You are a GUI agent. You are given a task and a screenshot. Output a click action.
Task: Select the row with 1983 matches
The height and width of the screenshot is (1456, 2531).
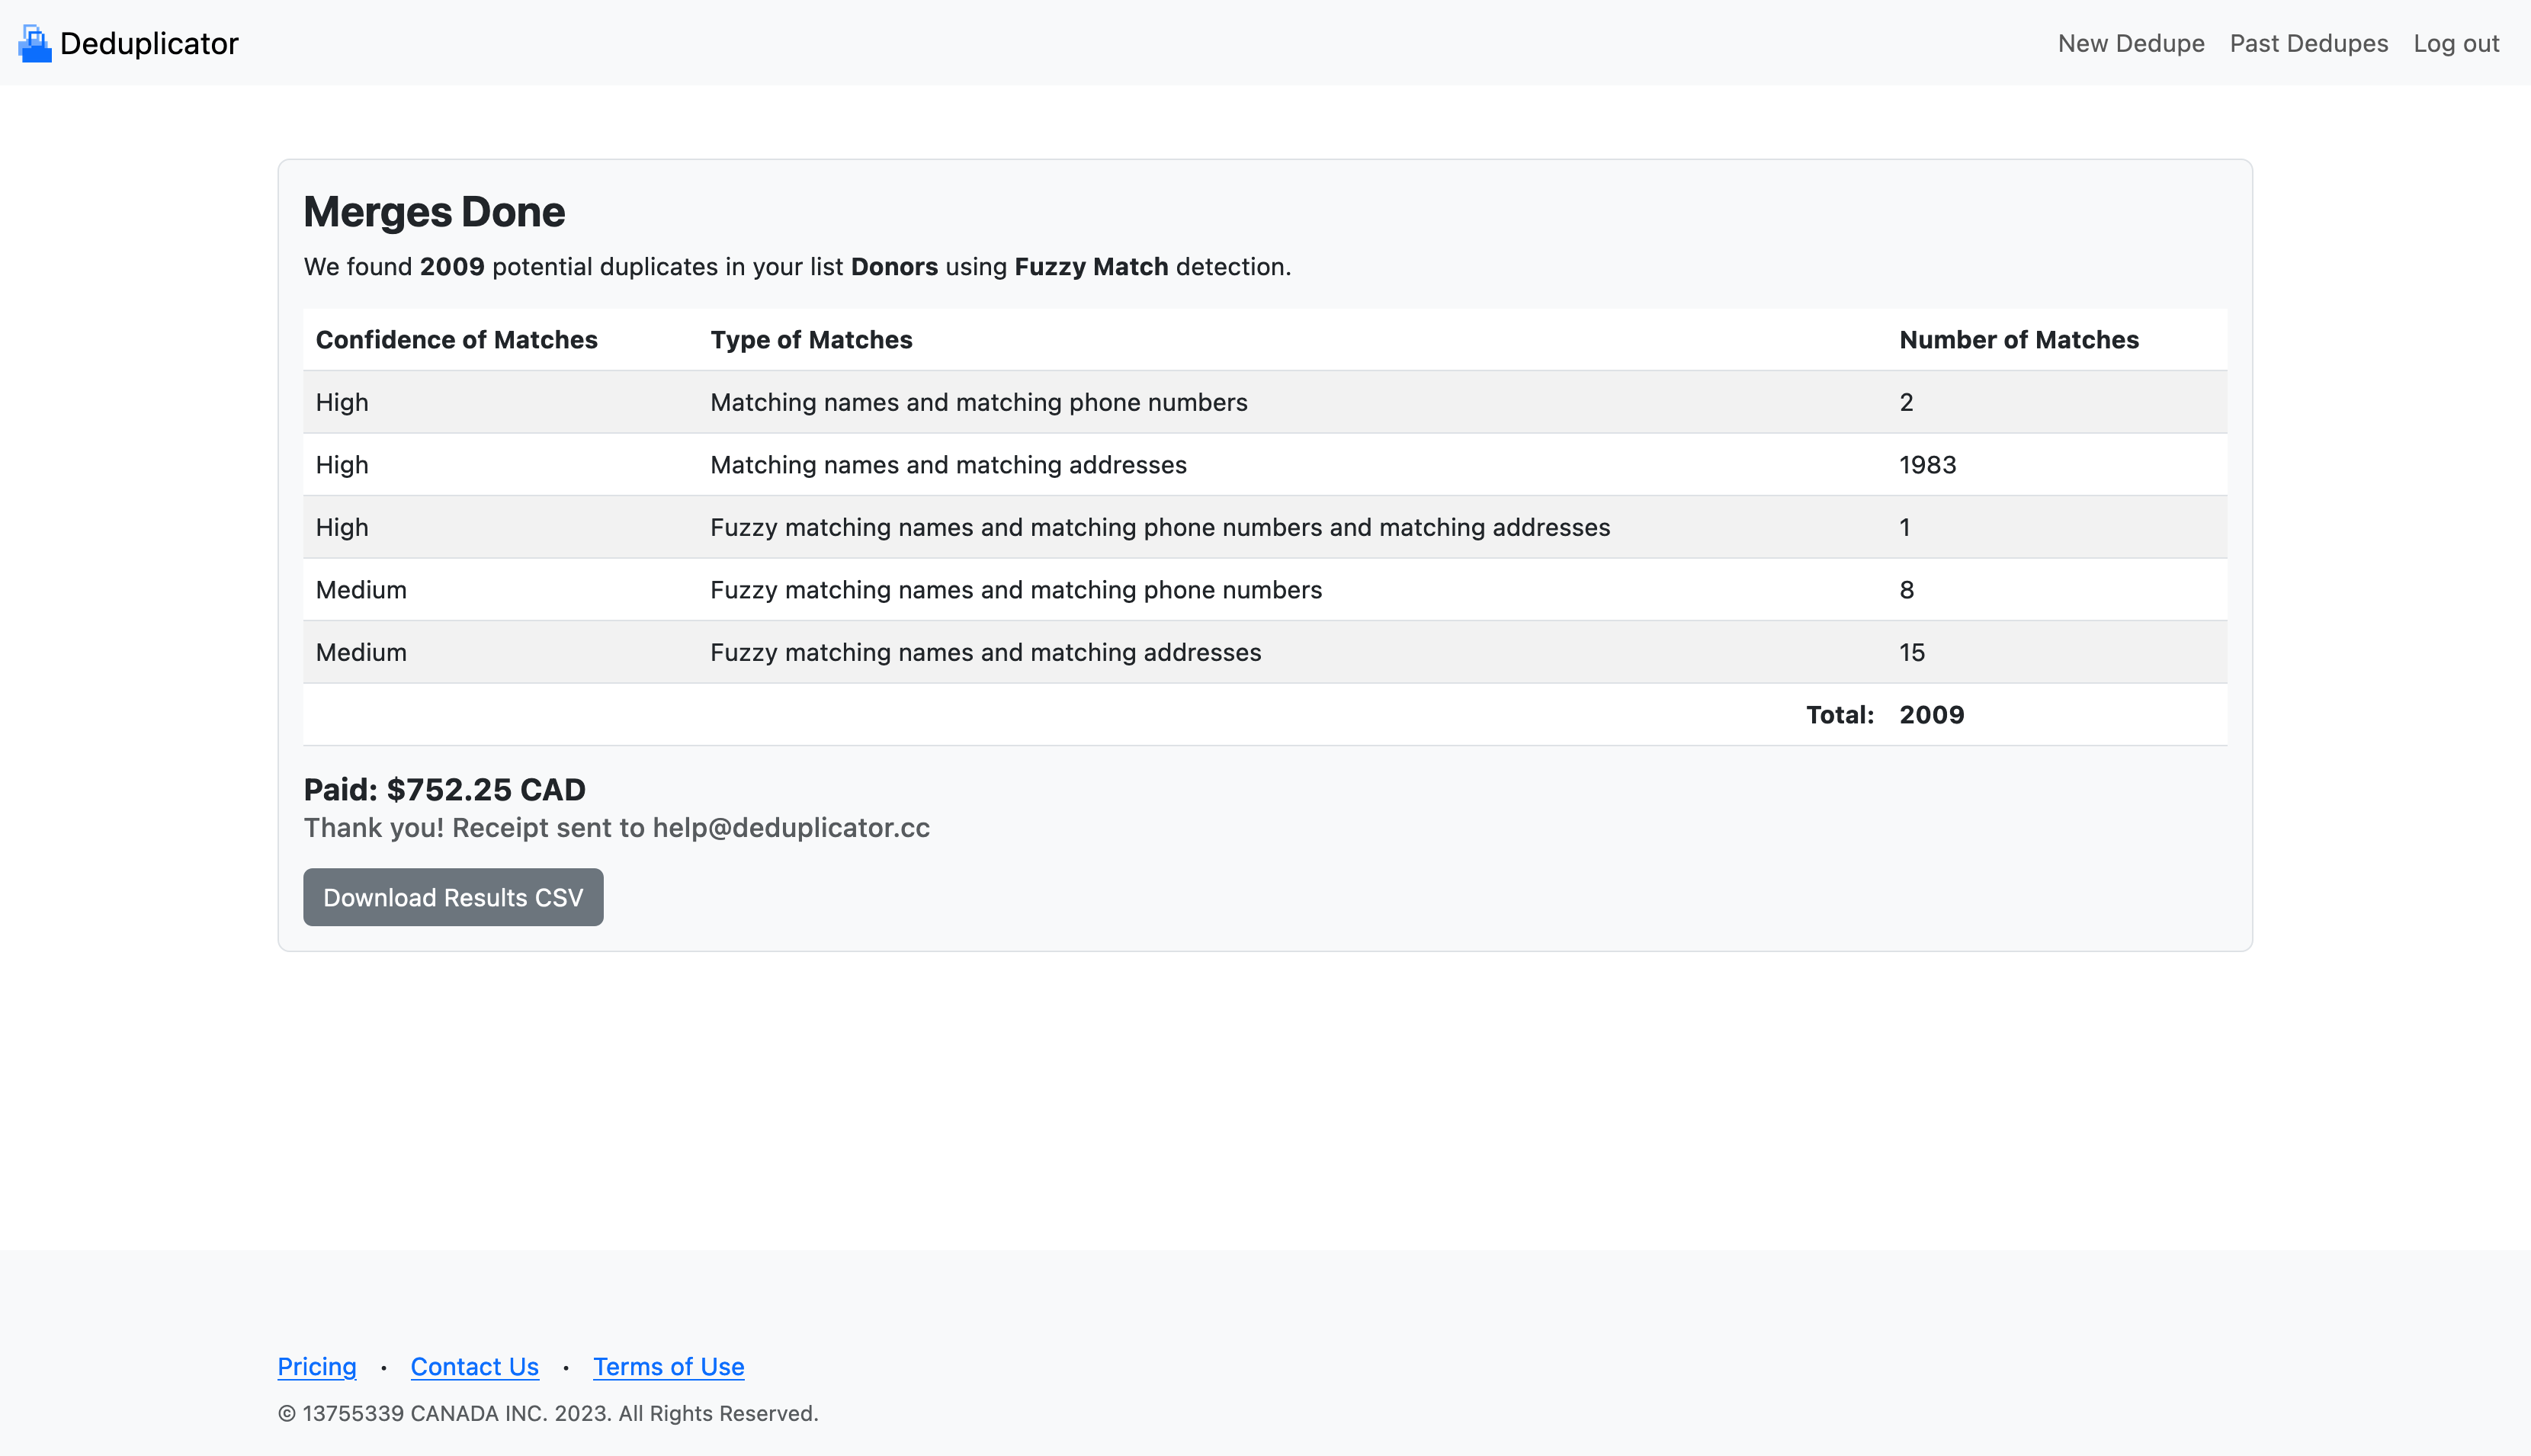[x=1927, y=465]
